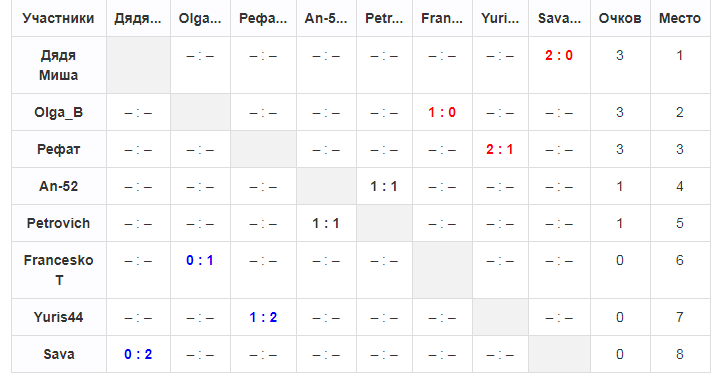This screenshot has height=379, width=719.
Task: Select the 1 : 1 score in An-52 row
Action: pyautogui.click(x=384, y=187)
